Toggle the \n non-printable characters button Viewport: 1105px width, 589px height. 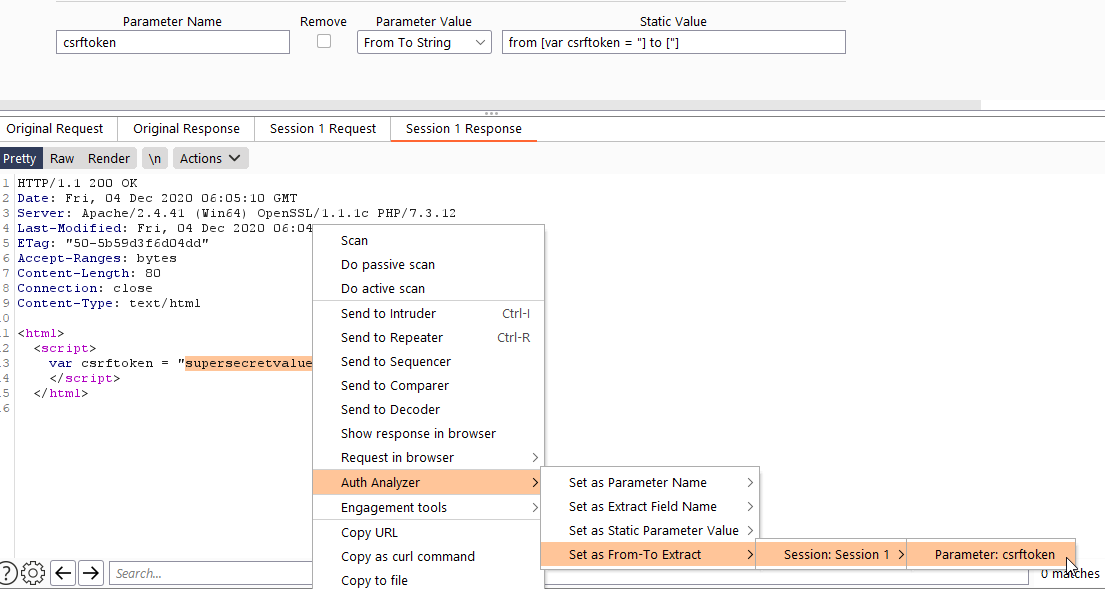(x=154, y=159)
